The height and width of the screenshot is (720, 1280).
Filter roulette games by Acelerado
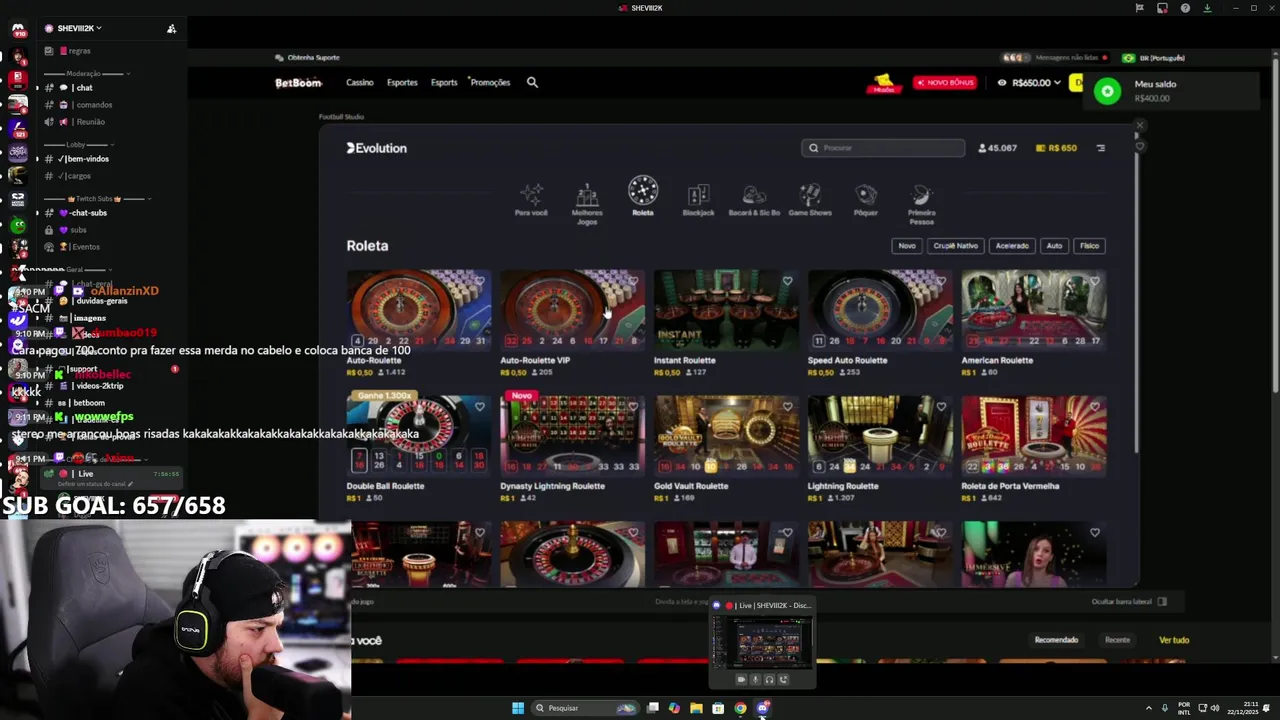pyautogui.click(x=1012, y=245)
